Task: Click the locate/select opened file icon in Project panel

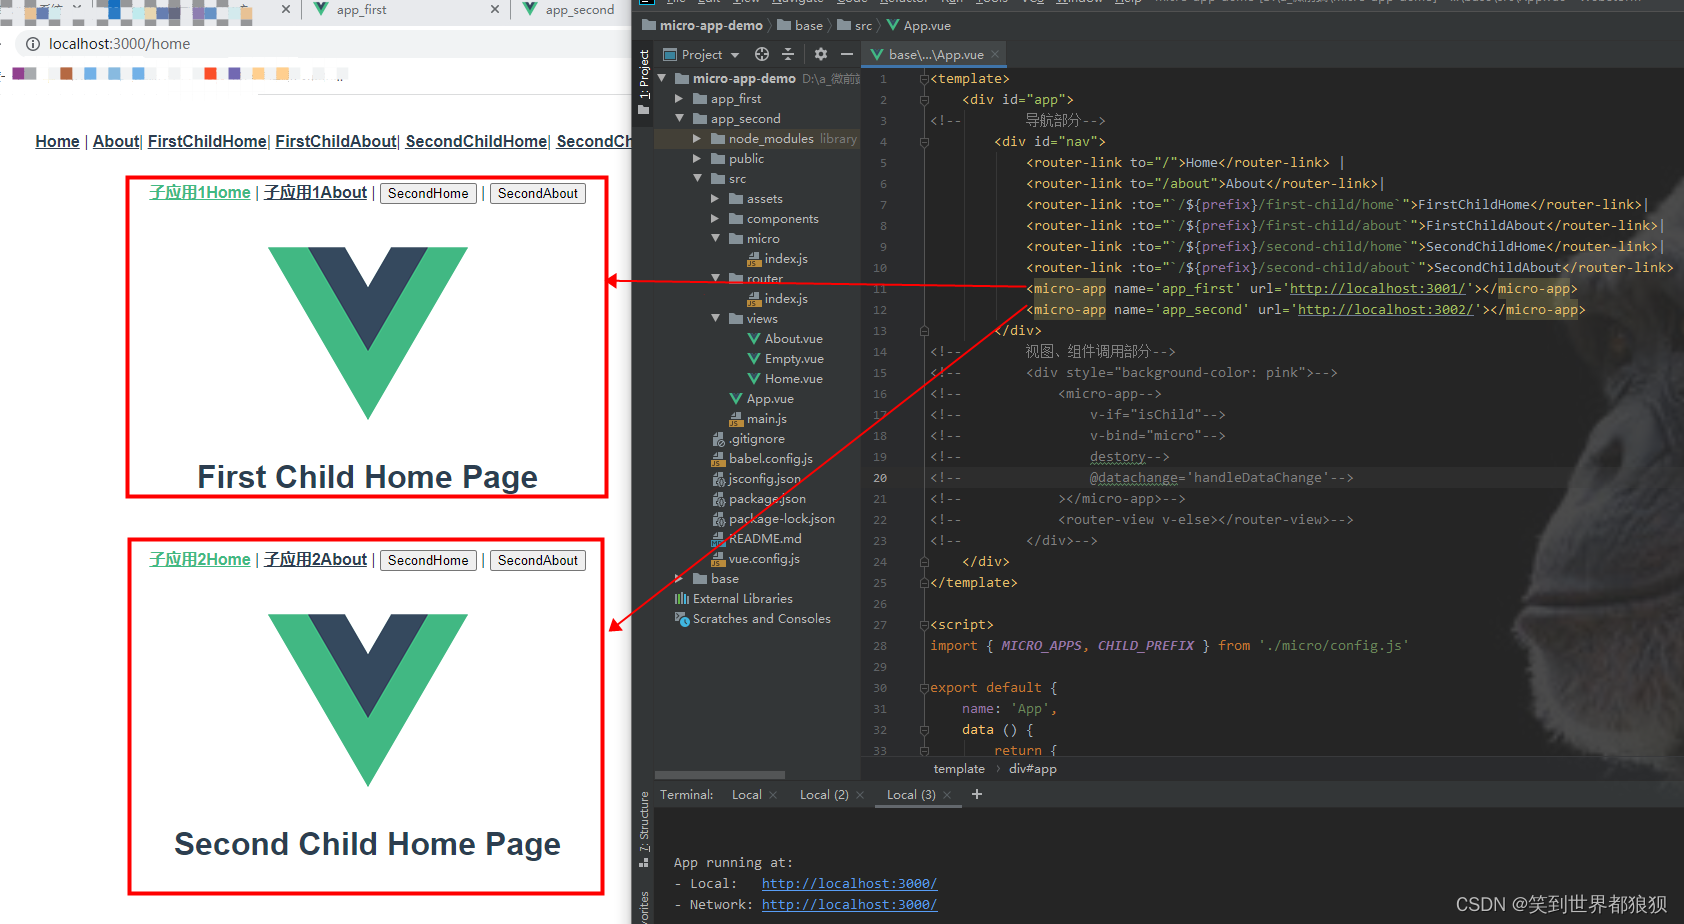Action: point(762,54)
